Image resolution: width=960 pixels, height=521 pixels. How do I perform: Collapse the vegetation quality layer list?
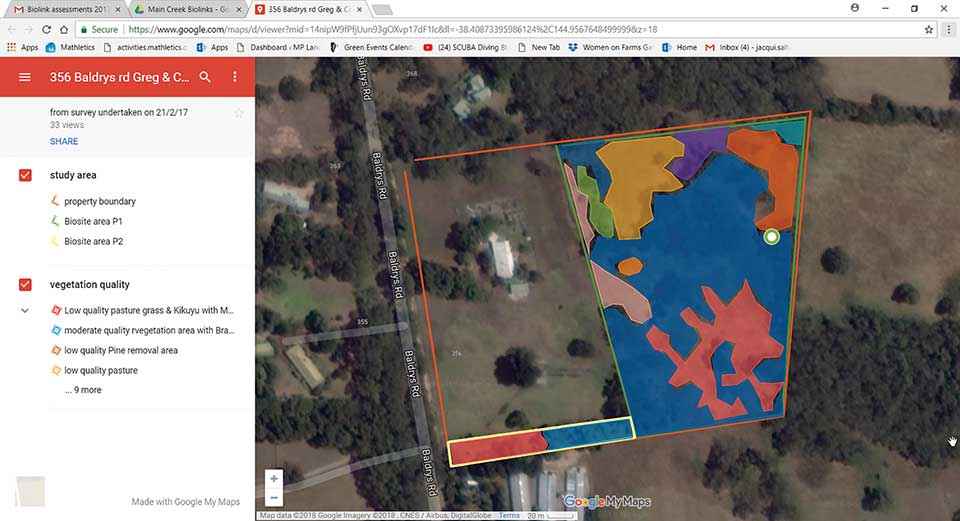pos(25,311)
